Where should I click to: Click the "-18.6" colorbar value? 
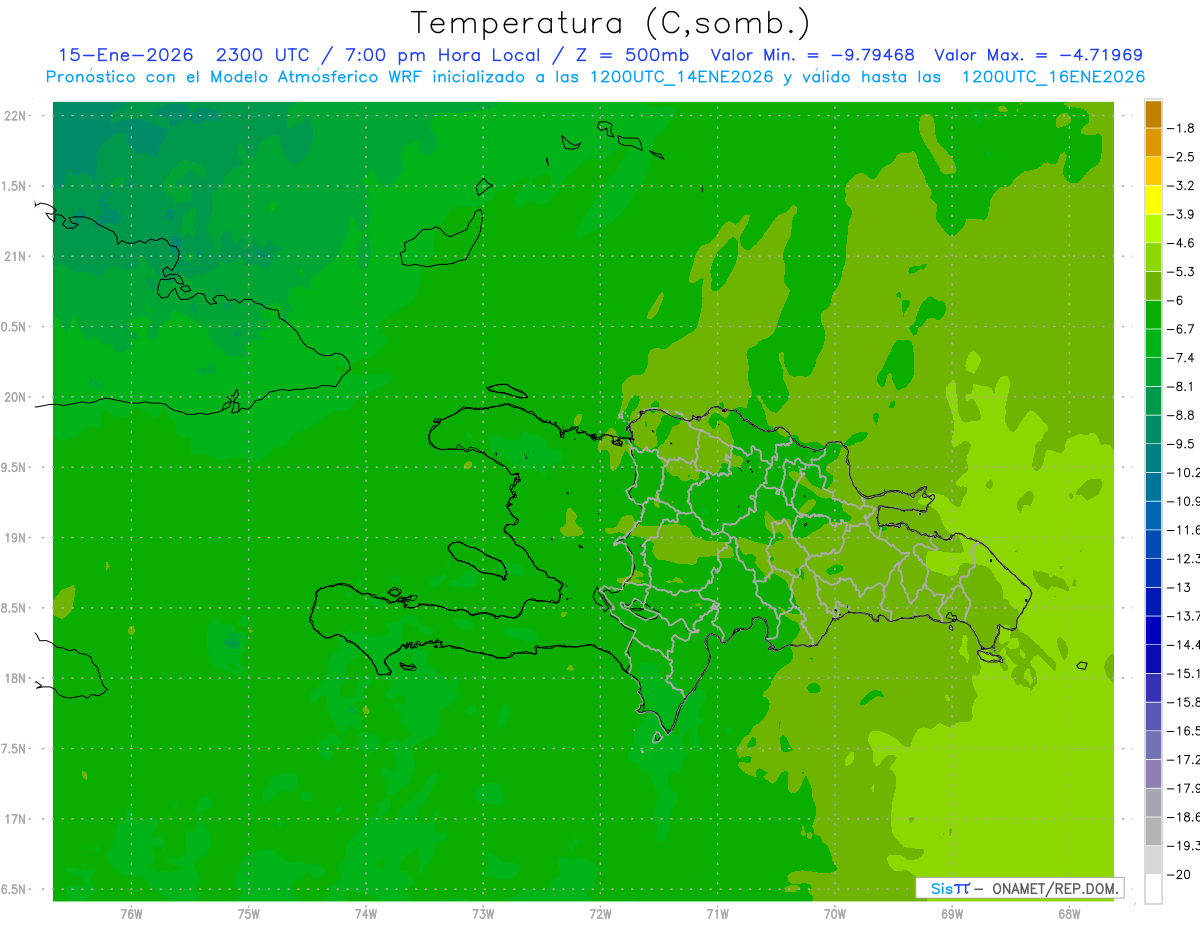(x=1184, y=817)
